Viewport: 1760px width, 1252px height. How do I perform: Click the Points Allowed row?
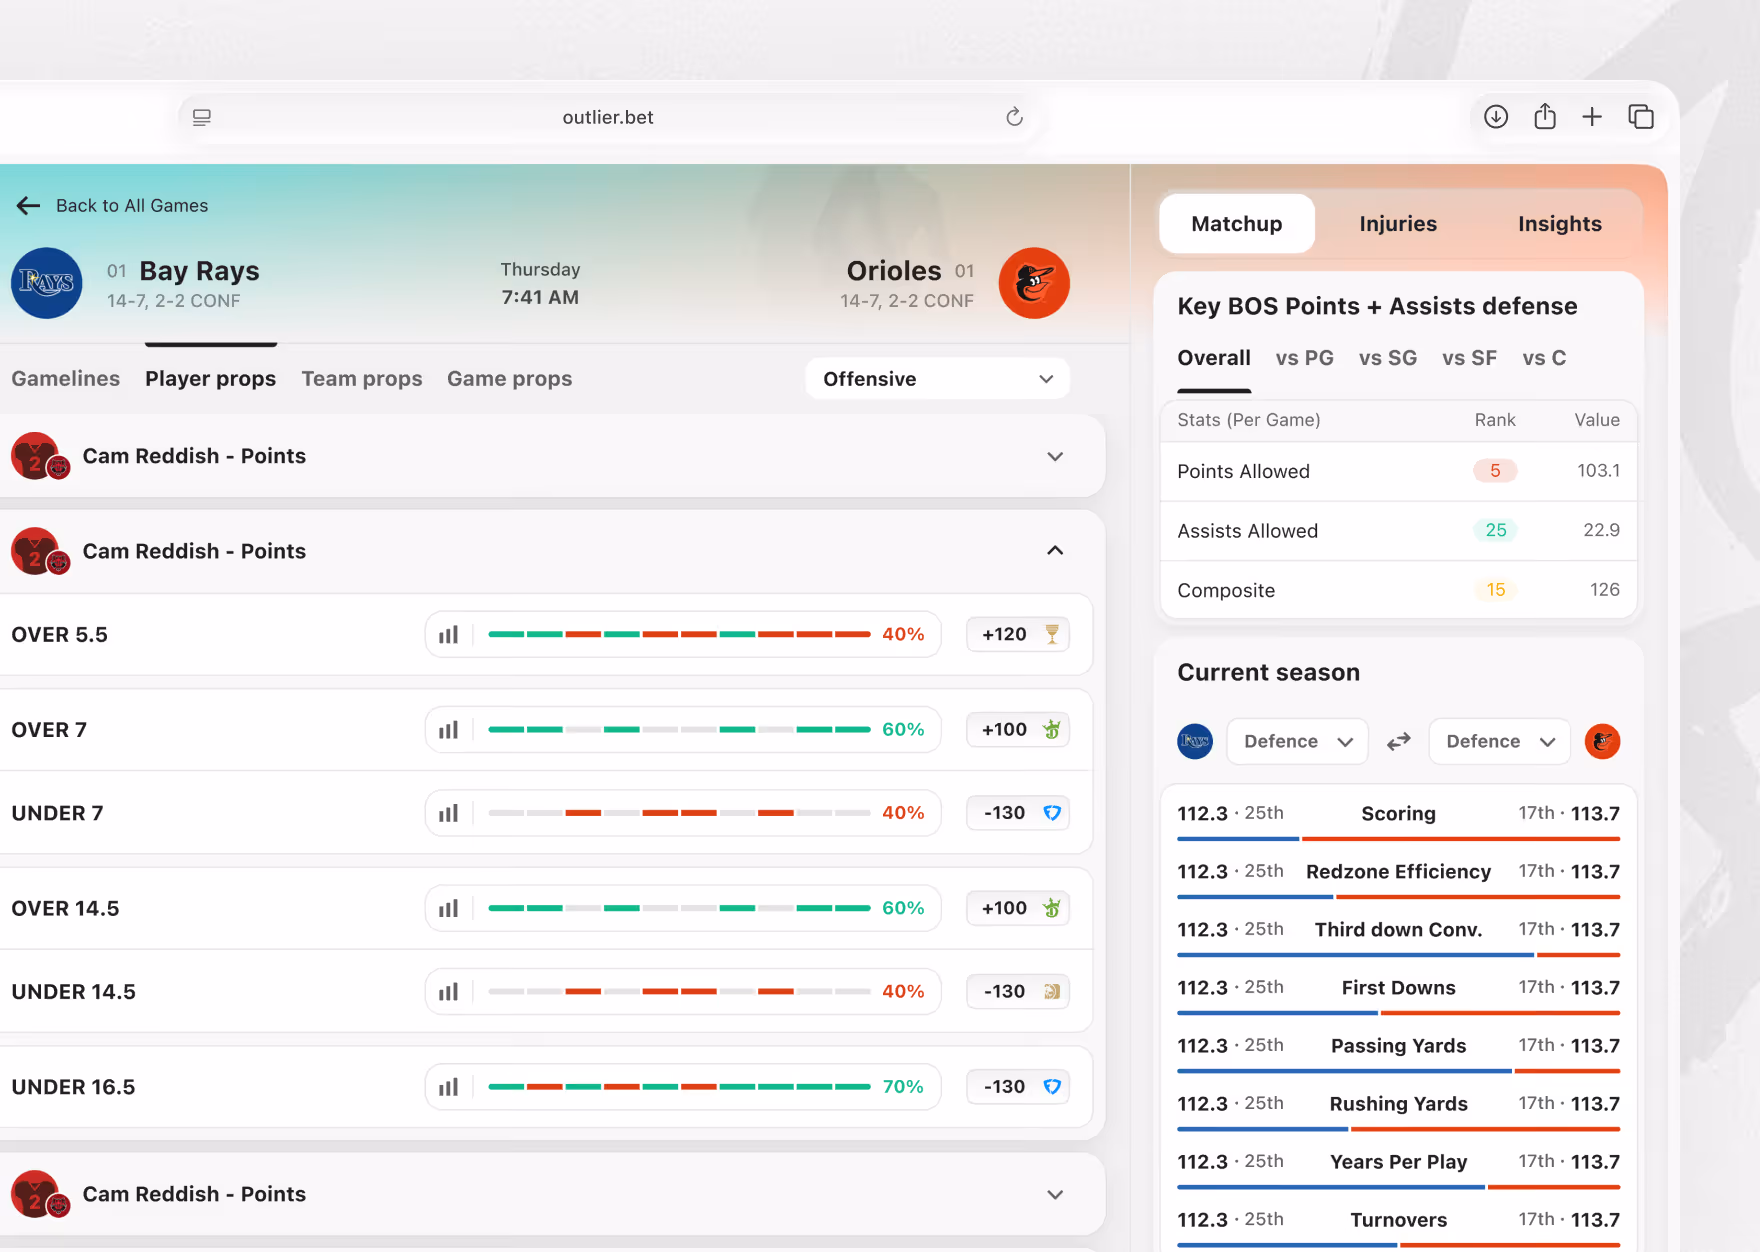click(1398, 471)
